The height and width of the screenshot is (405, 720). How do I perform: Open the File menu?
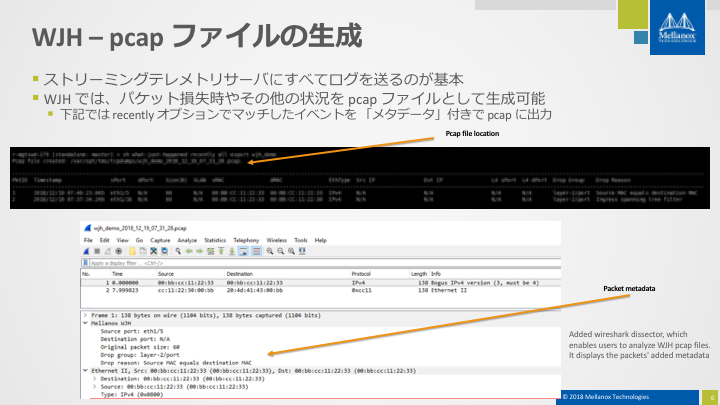coord(88,240)
